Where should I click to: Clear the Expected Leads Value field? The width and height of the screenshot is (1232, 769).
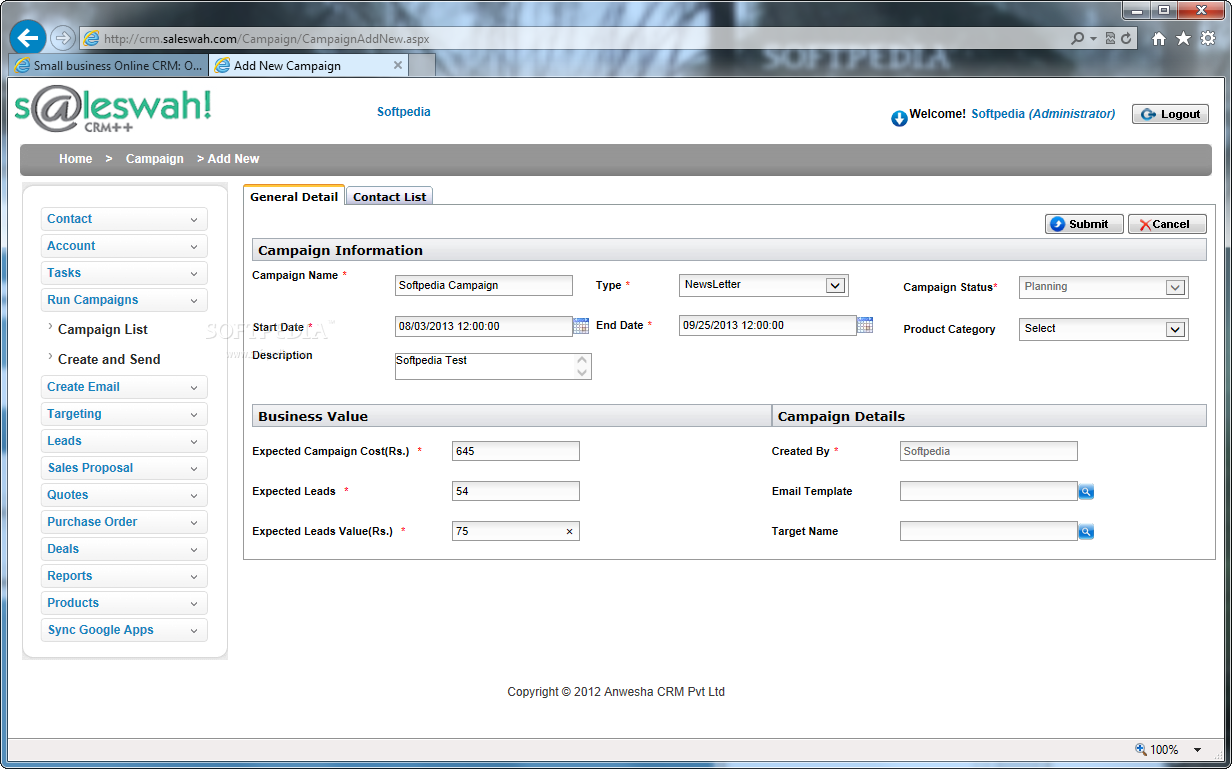pyautogui.click(x=570, y=532)
